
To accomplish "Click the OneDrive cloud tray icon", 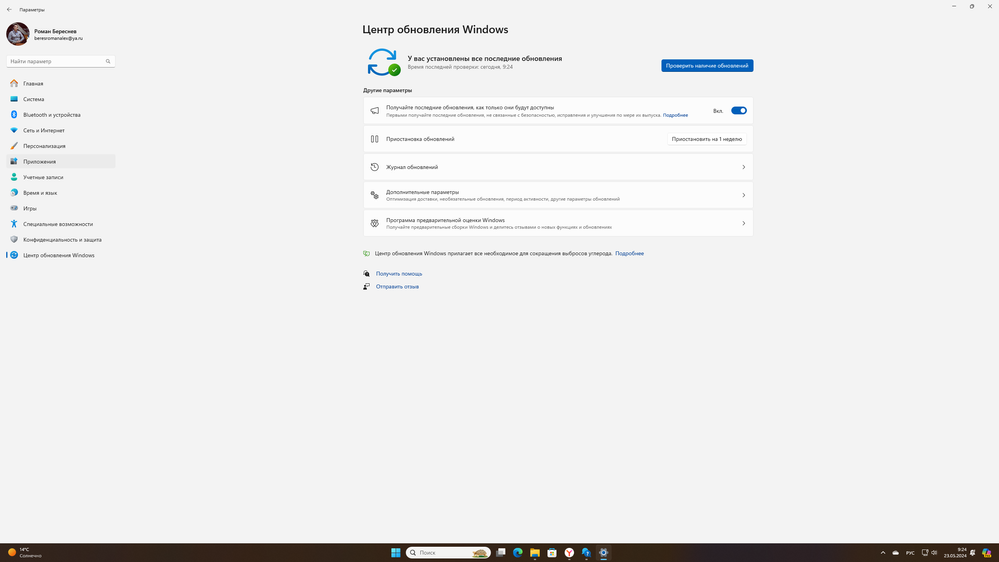I will [x=895, y=552].
